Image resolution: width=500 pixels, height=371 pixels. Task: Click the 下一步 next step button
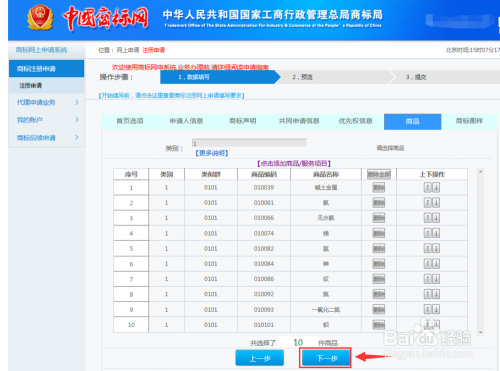(x=325, y=358)
